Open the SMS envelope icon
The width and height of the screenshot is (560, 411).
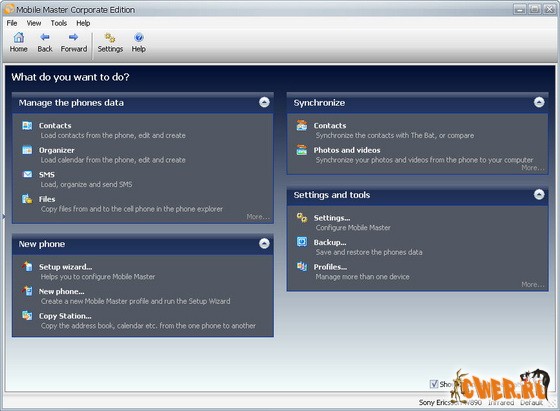pyautogui.click(x=27, y=174)
